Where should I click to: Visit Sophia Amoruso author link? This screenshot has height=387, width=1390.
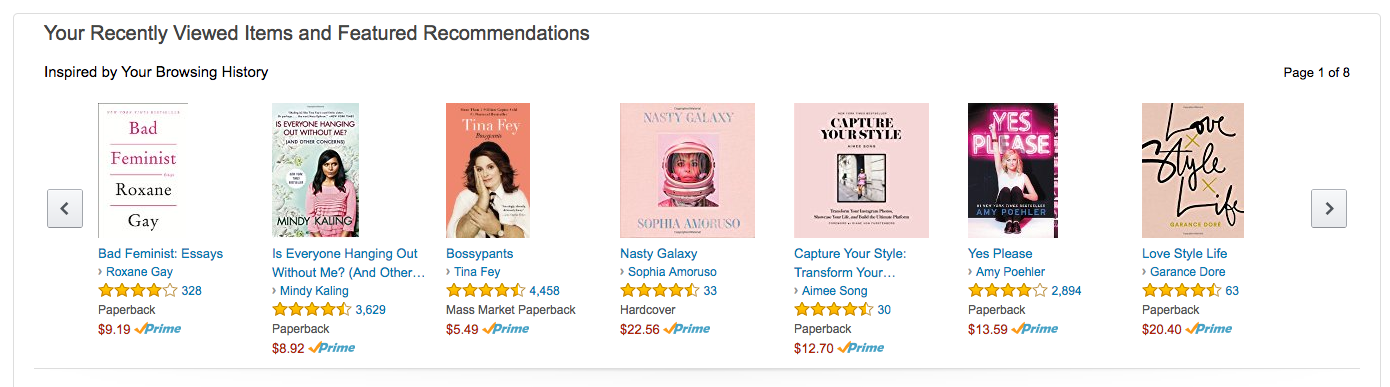tap(672, 272)
